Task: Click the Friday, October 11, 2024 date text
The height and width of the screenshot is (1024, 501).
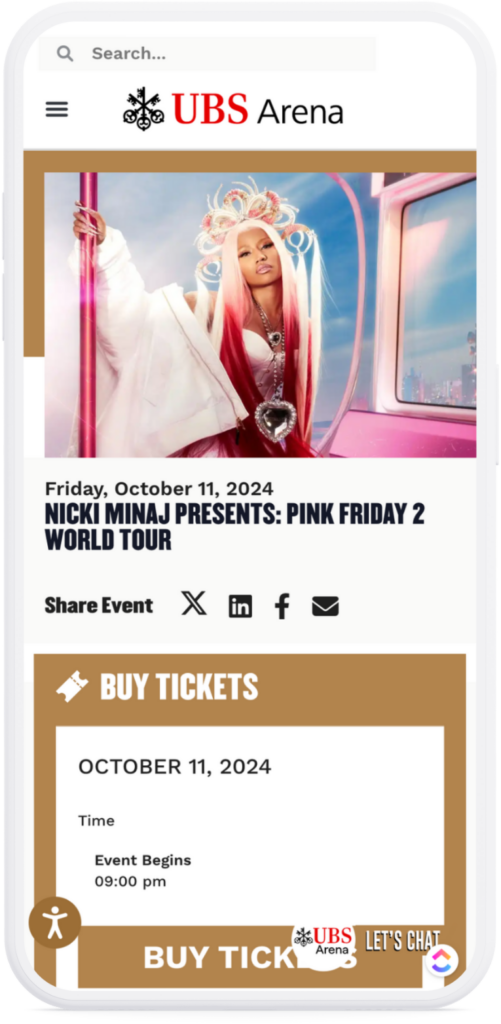Action: pos(159,488)
